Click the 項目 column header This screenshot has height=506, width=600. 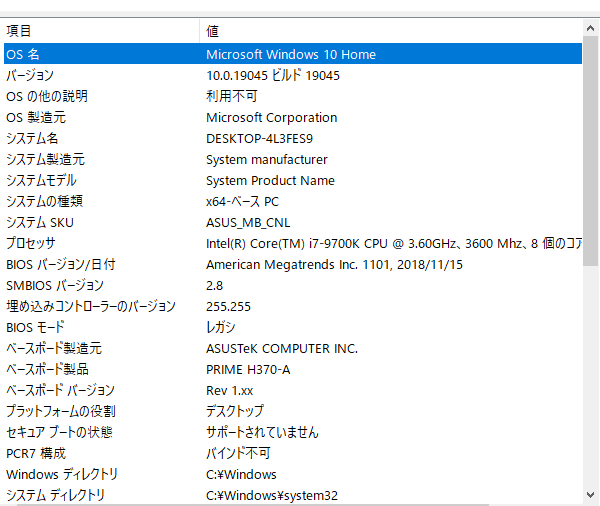pyautogui.click(x=101, y=31)
